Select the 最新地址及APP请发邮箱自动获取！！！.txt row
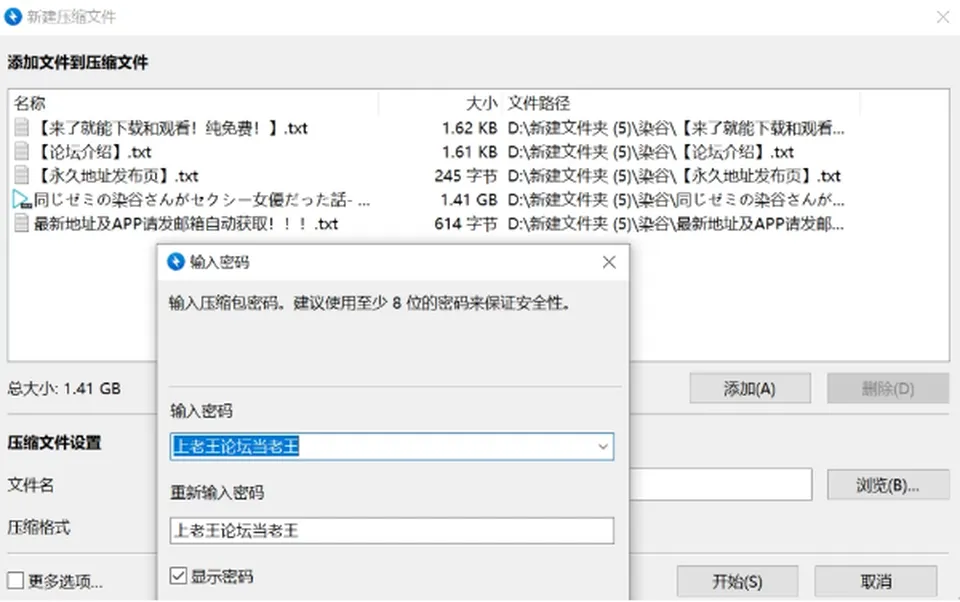960x602 pixels. pos(429,224)
